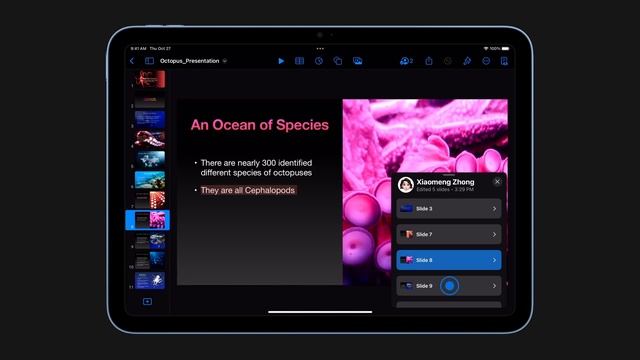Select slide 4 octopus thumbnail
Viewport: 640px width, 360px height.
coord(150,140)
